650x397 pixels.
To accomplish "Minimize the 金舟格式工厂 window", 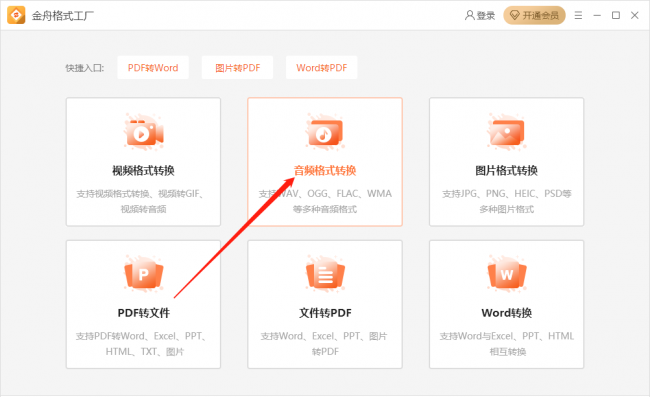I will point(597,15).
